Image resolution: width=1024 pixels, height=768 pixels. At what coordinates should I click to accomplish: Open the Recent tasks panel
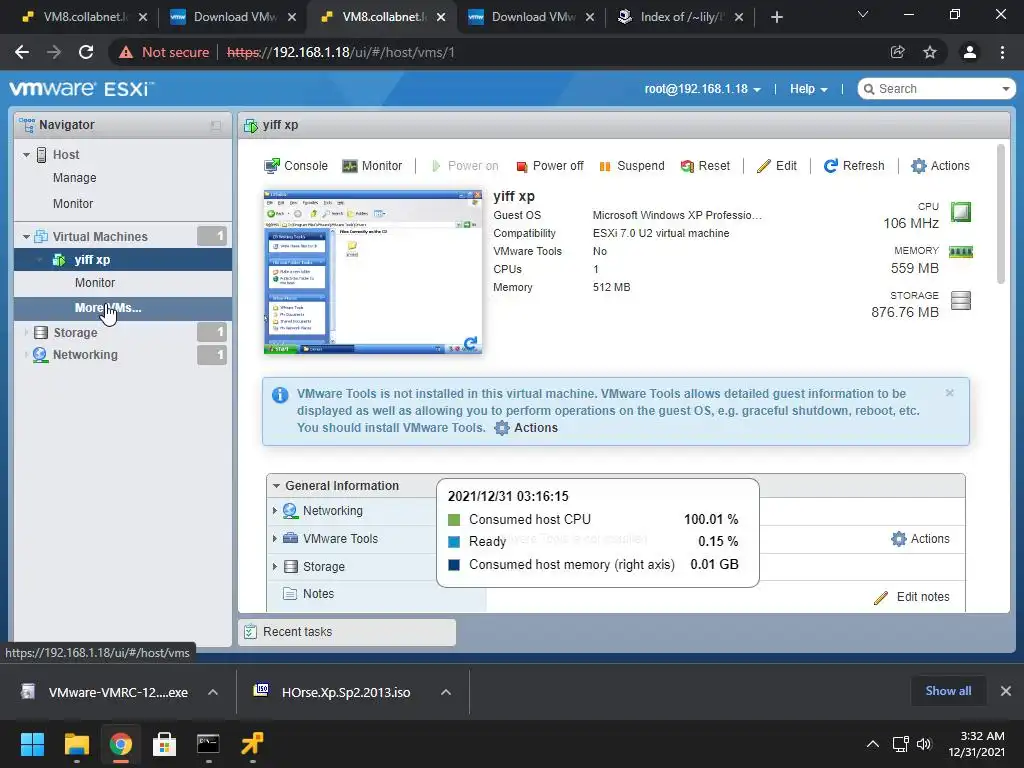pos(347,632)
